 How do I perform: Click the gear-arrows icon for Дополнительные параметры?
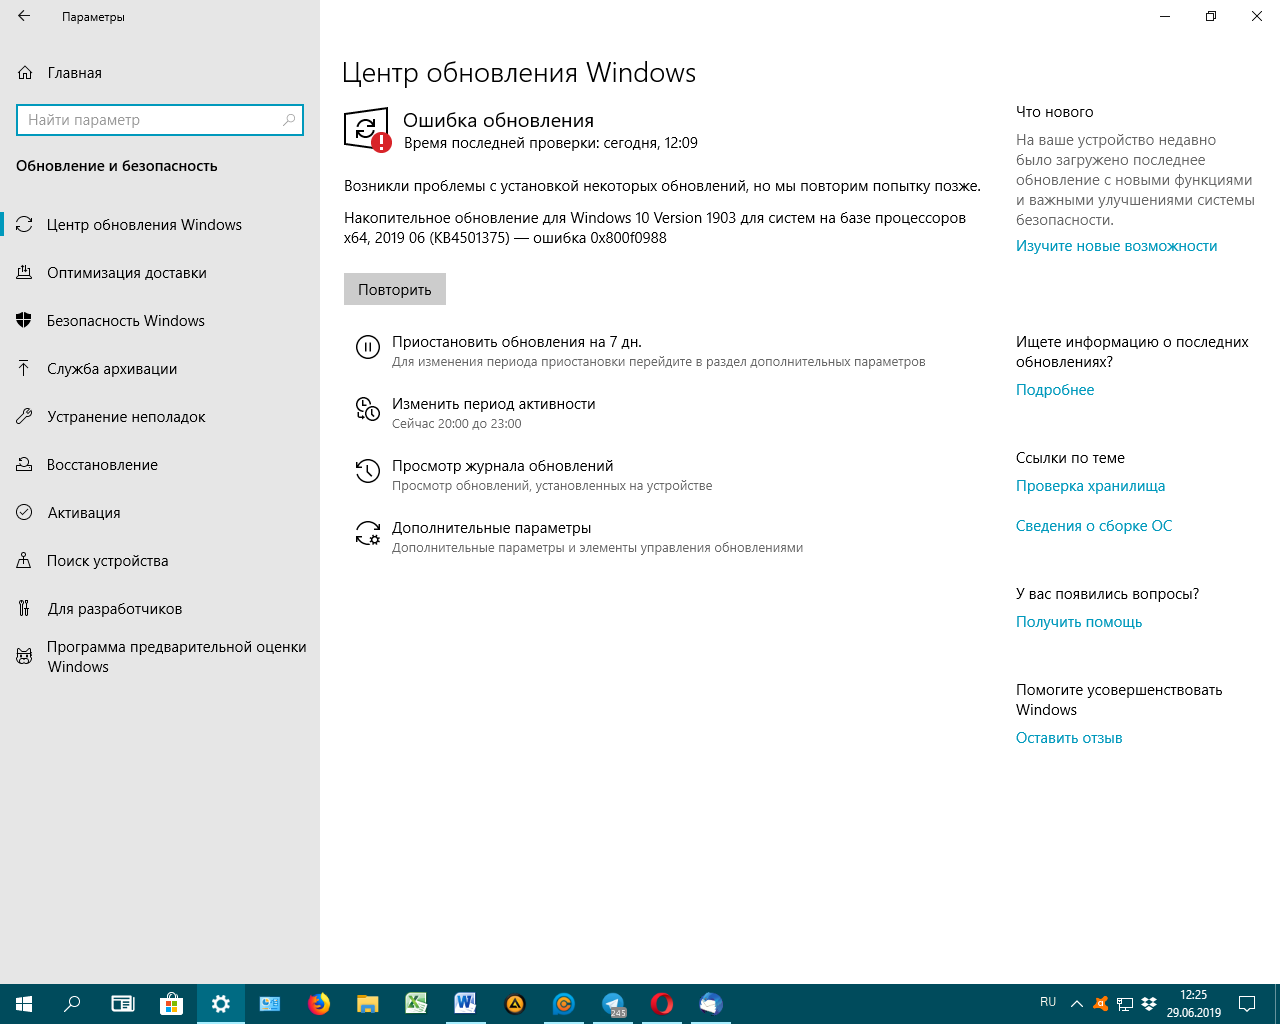pos(368,533)
